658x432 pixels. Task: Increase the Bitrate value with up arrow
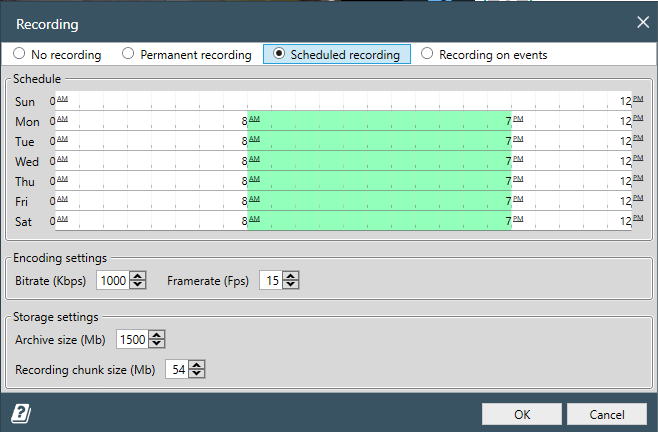(138, 276)
